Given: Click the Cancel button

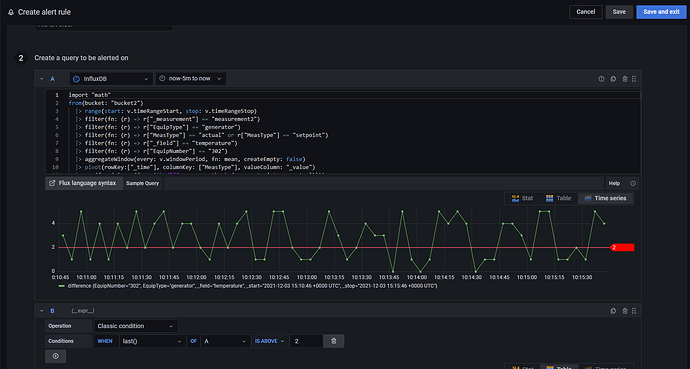Looking at the screenshot, I should pyautogui.click(x=586, y=12).
